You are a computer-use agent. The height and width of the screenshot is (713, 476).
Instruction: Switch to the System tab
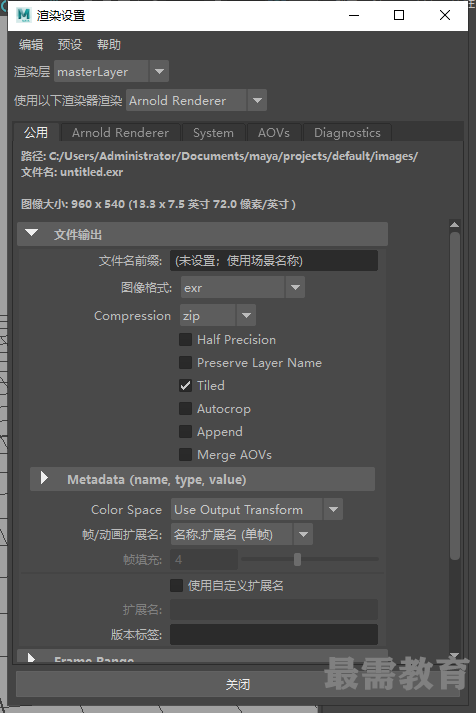point(213,132)
